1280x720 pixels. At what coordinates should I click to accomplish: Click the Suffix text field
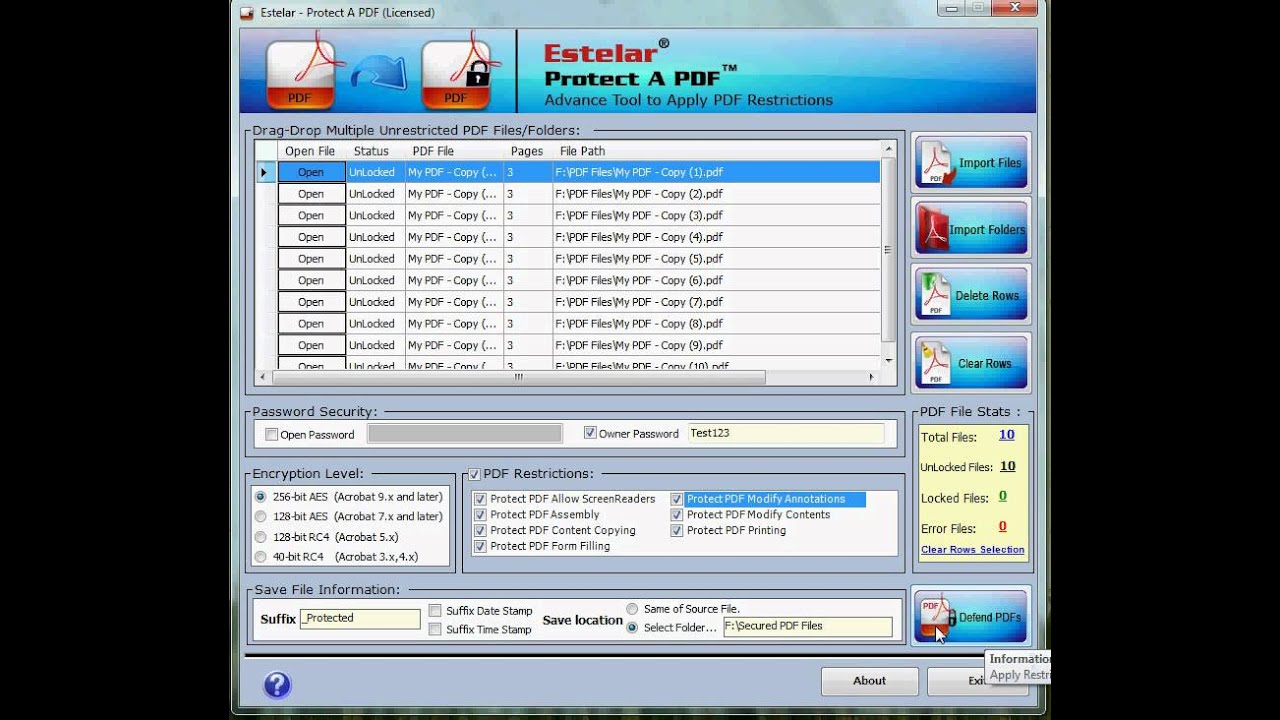(x=360, y=619)
